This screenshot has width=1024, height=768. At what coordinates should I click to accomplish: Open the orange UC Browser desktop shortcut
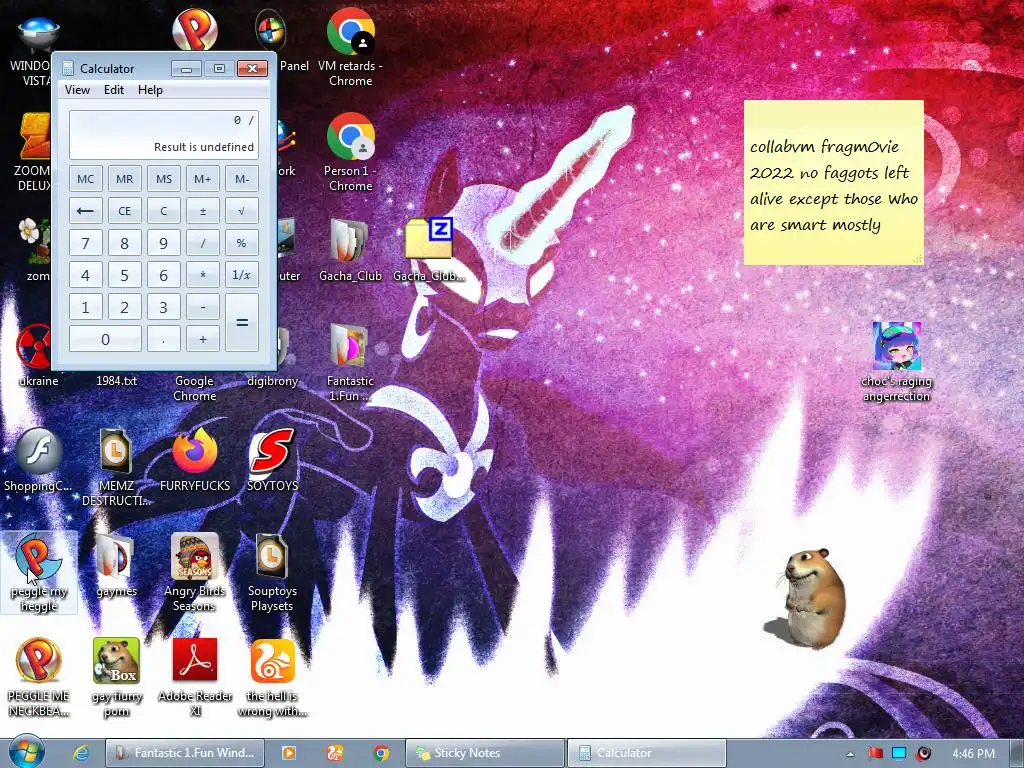[x=272, y=678]
